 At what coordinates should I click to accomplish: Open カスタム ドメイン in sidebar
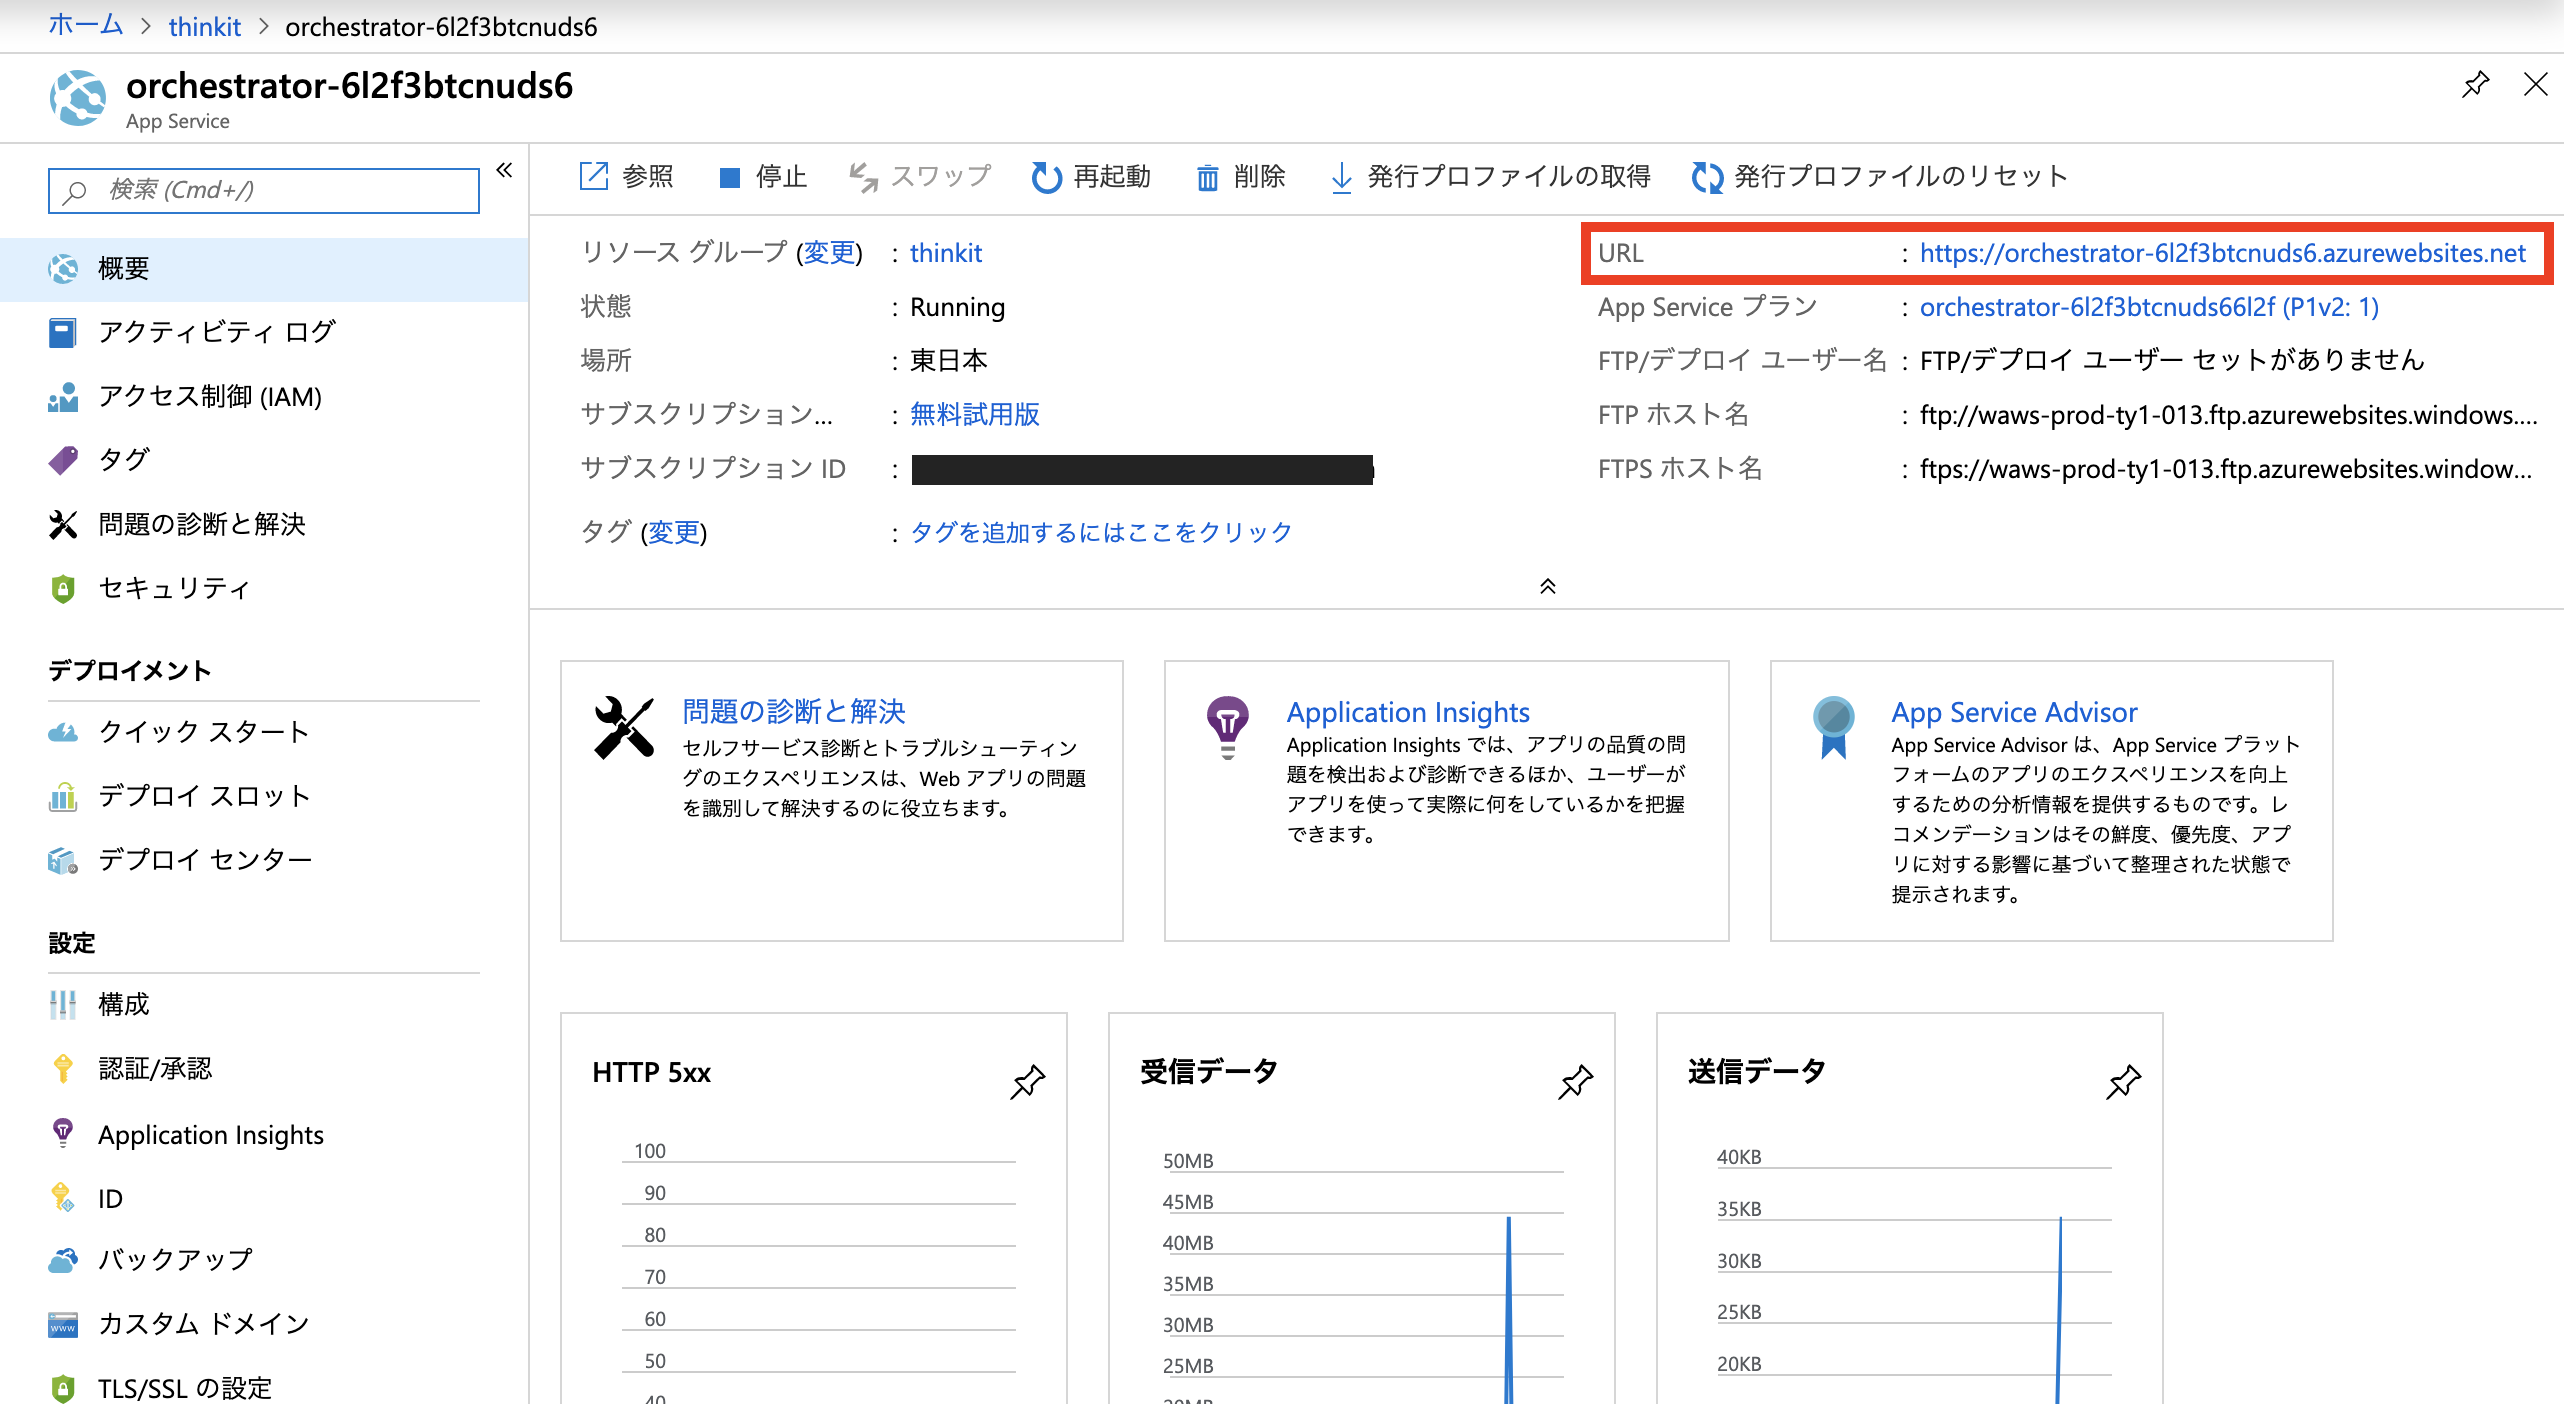tap(264, 1324)
